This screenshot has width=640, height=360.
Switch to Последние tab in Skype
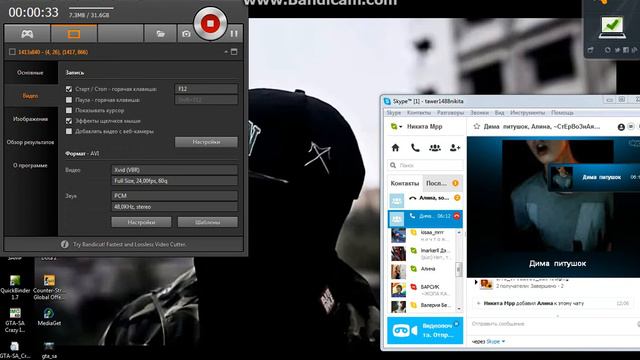442,183
